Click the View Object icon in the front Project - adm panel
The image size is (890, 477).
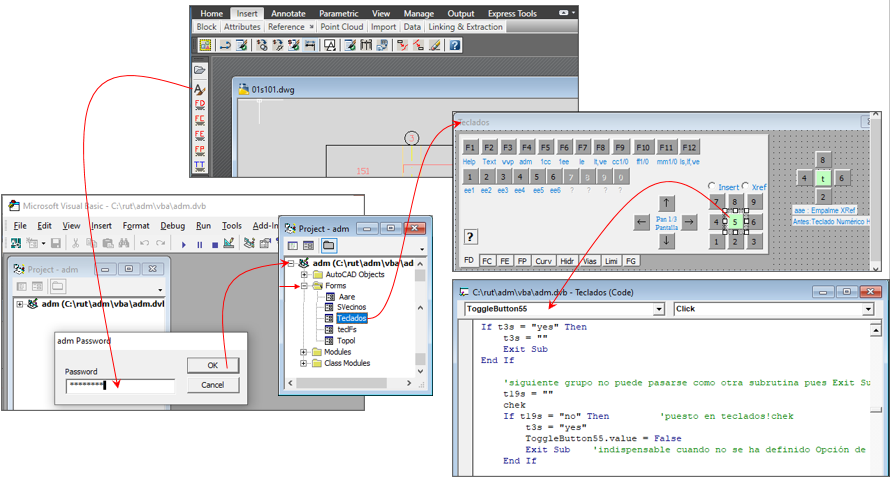[308, 246]
